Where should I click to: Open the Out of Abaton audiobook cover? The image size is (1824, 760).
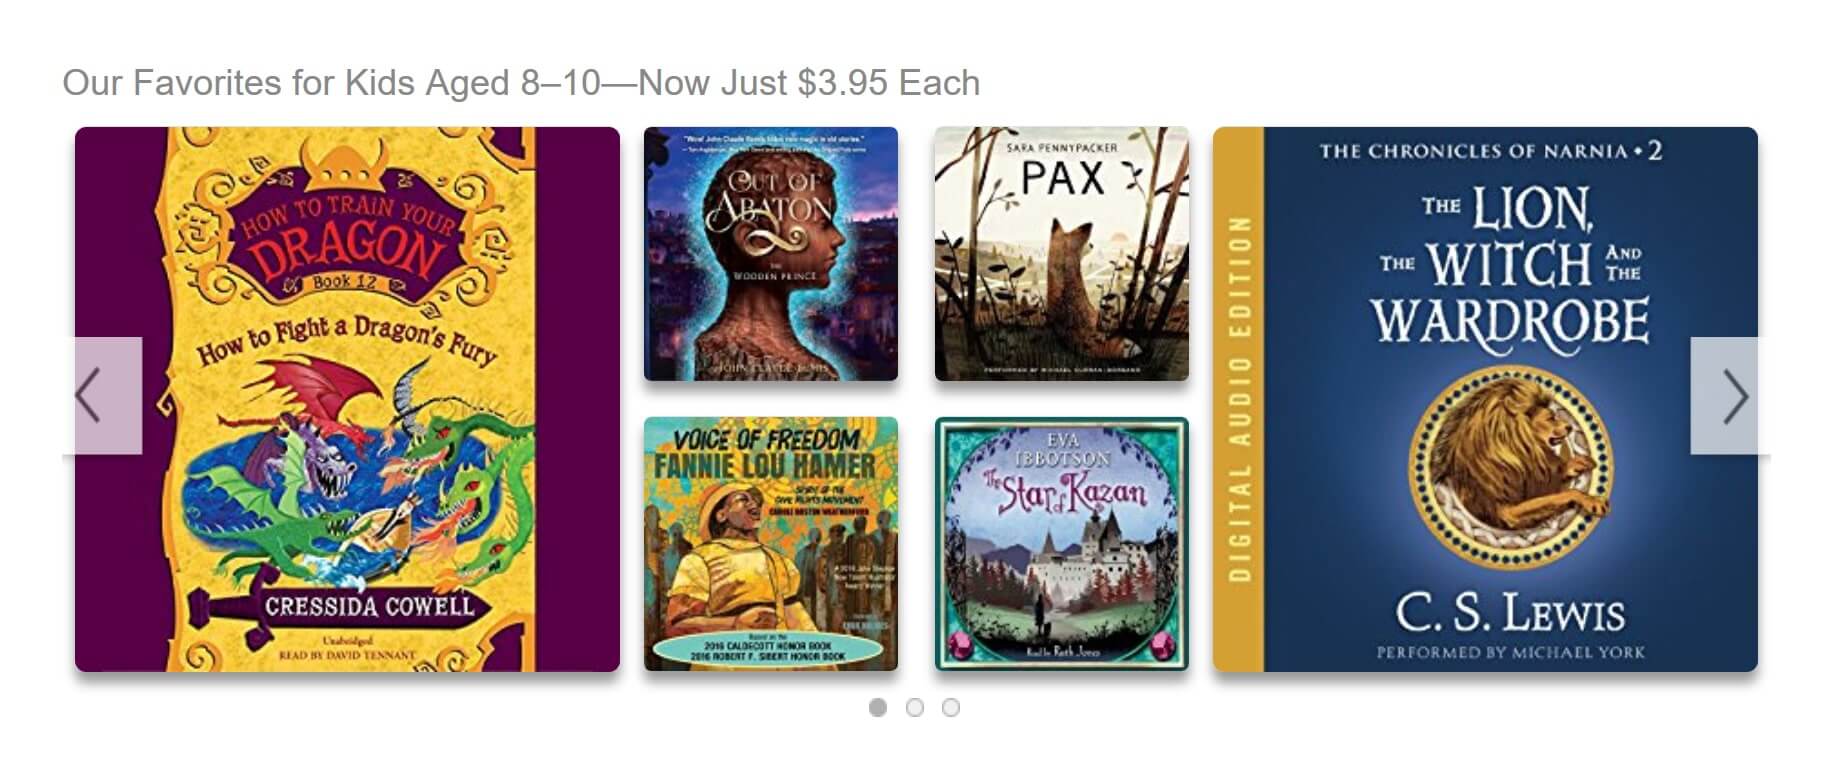(x=771, y=254)
